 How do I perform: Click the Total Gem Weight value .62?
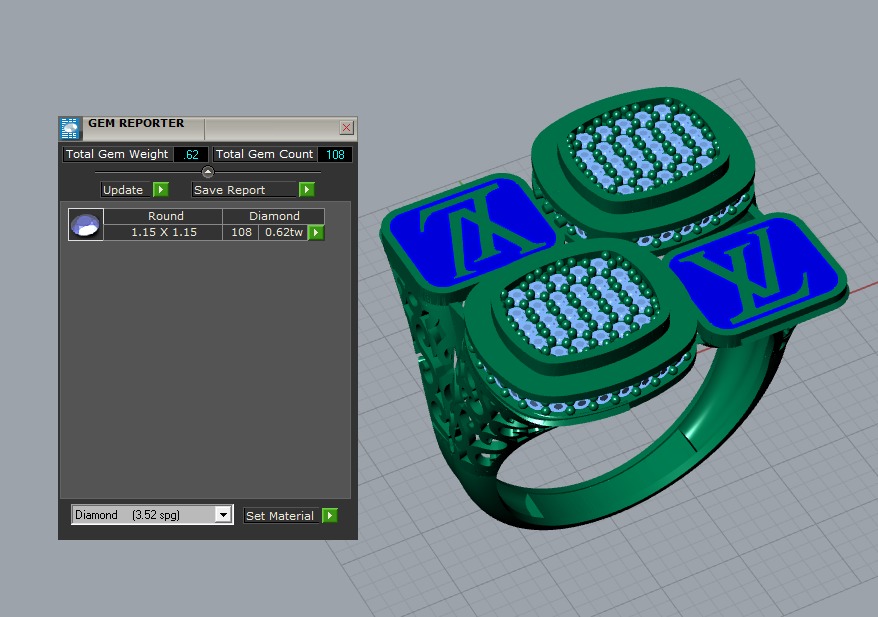(x=191, y=155)
